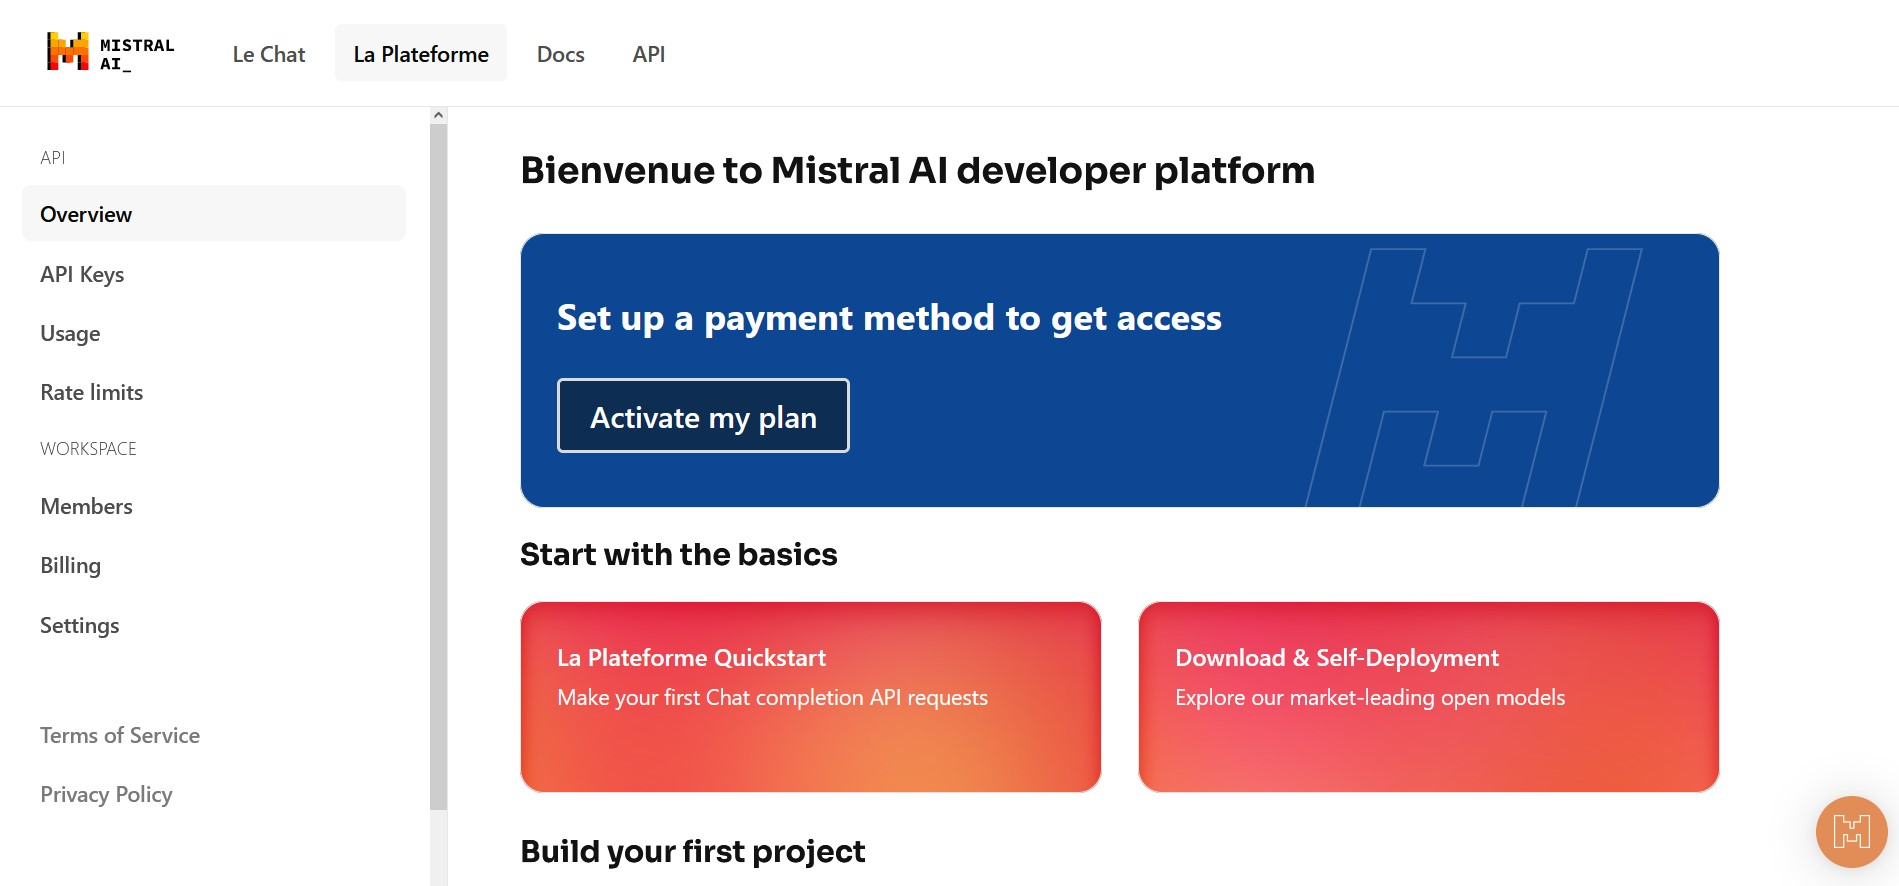Open the Mistral chat widget bubble

pyautogui.click(x=1851, y=831)
